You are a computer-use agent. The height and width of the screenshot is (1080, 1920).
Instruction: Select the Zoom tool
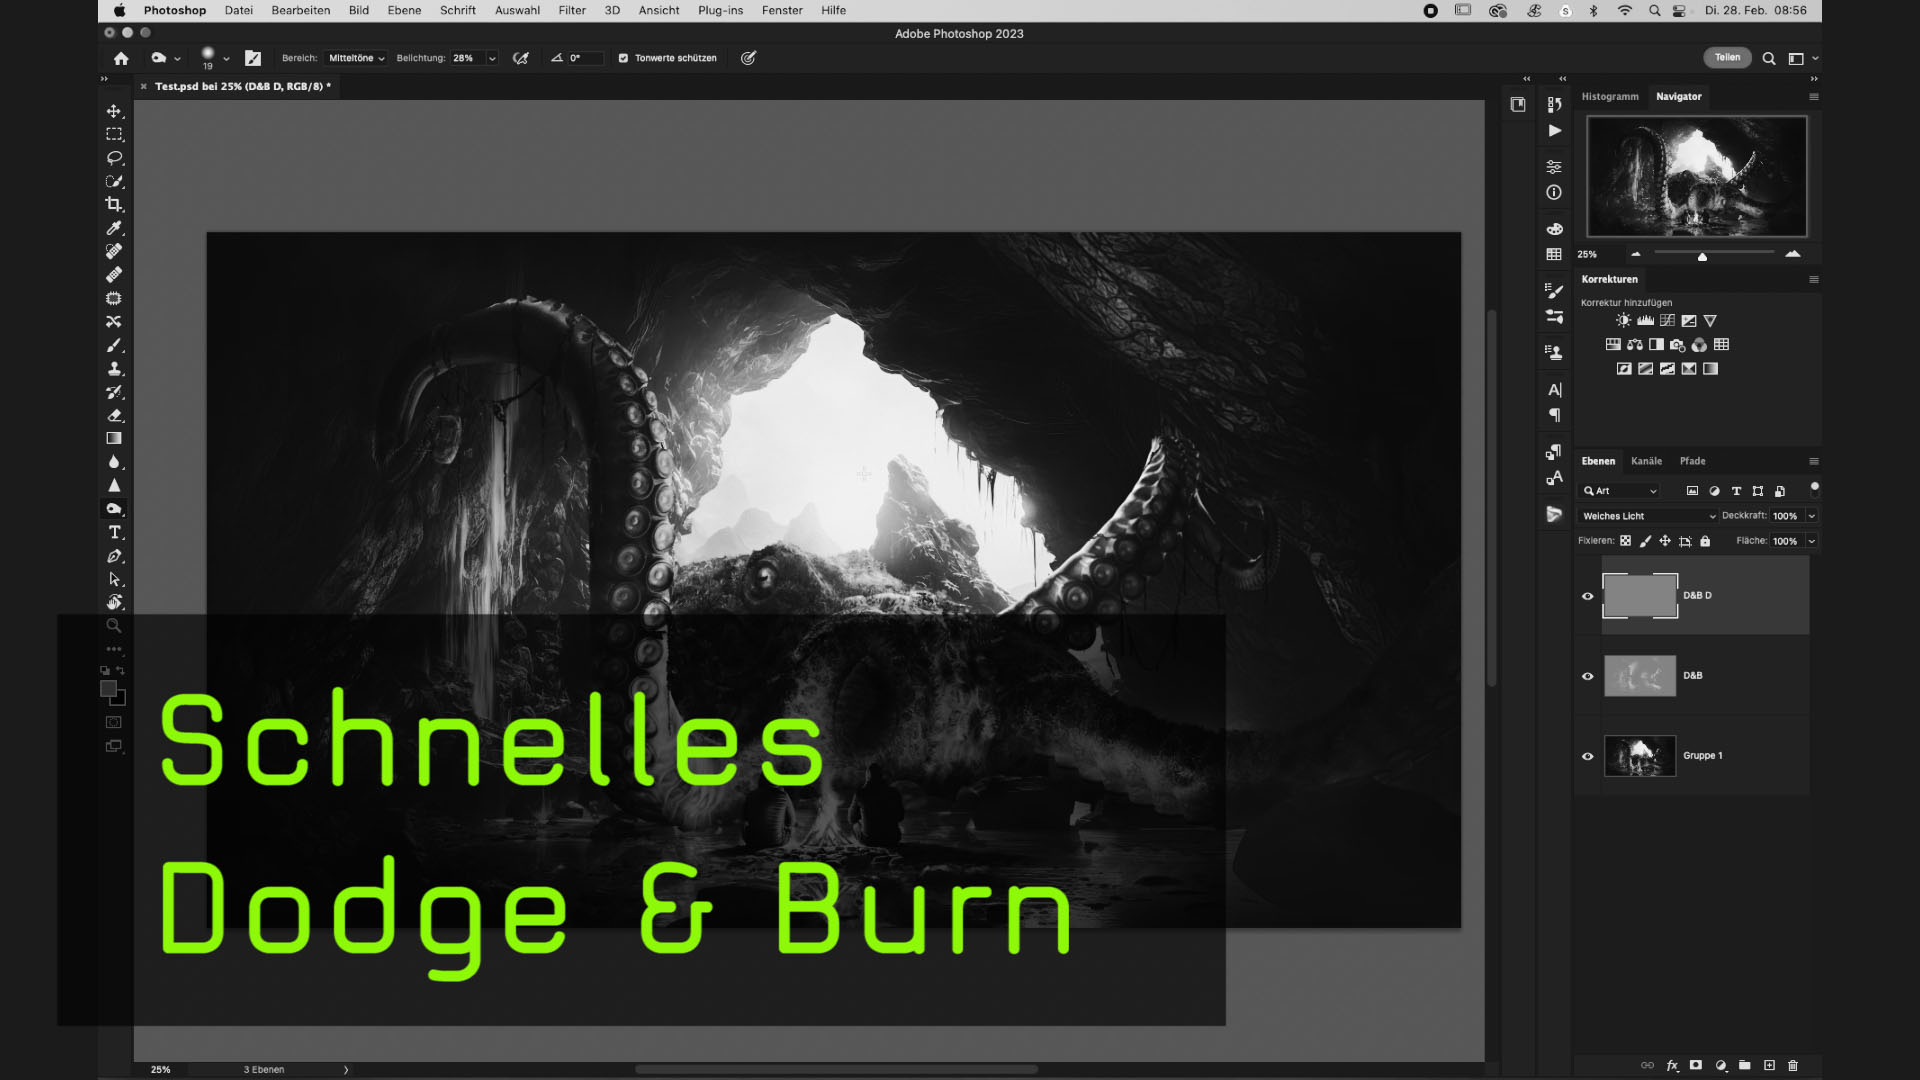coord(114,625)
